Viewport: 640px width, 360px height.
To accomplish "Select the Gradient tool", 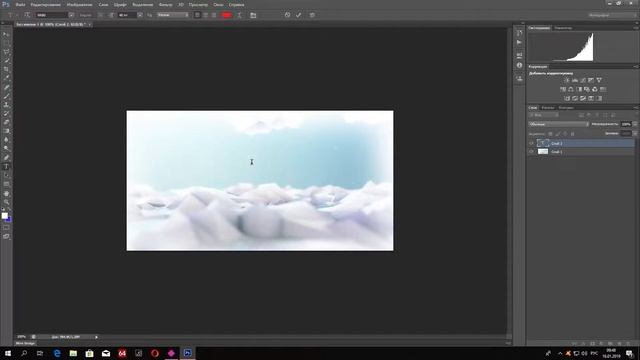I will pyautogui.click(x=6, y=131).
